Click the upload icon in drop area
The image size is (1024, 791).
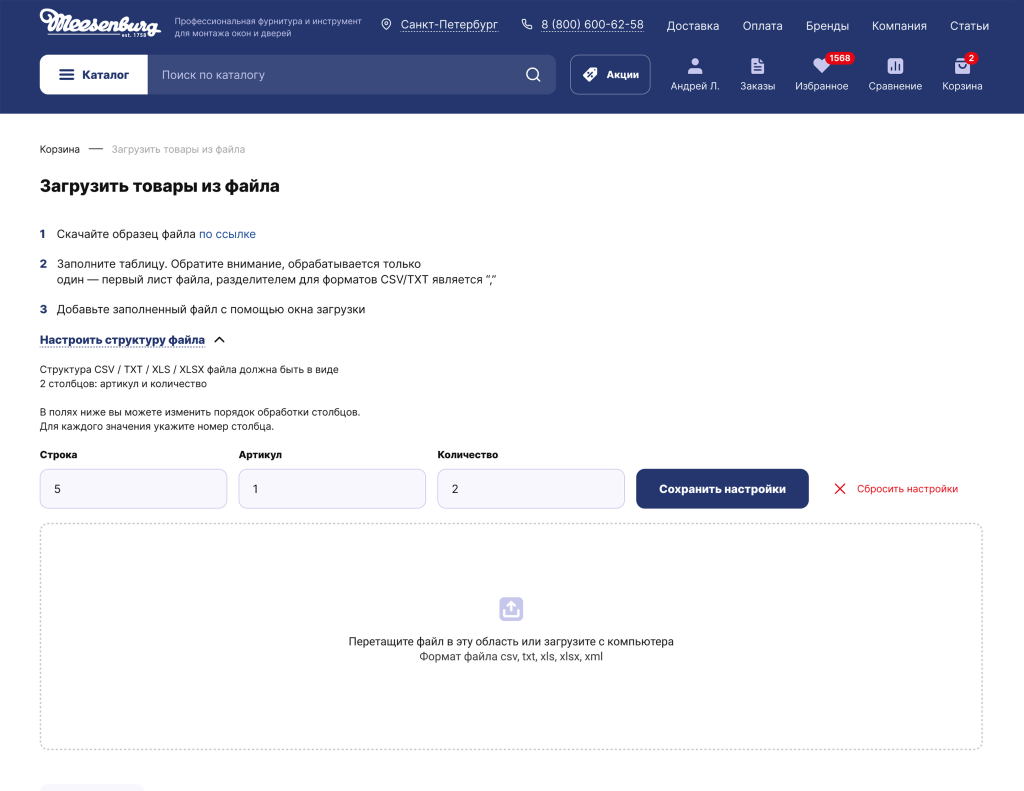pos(511,608)
